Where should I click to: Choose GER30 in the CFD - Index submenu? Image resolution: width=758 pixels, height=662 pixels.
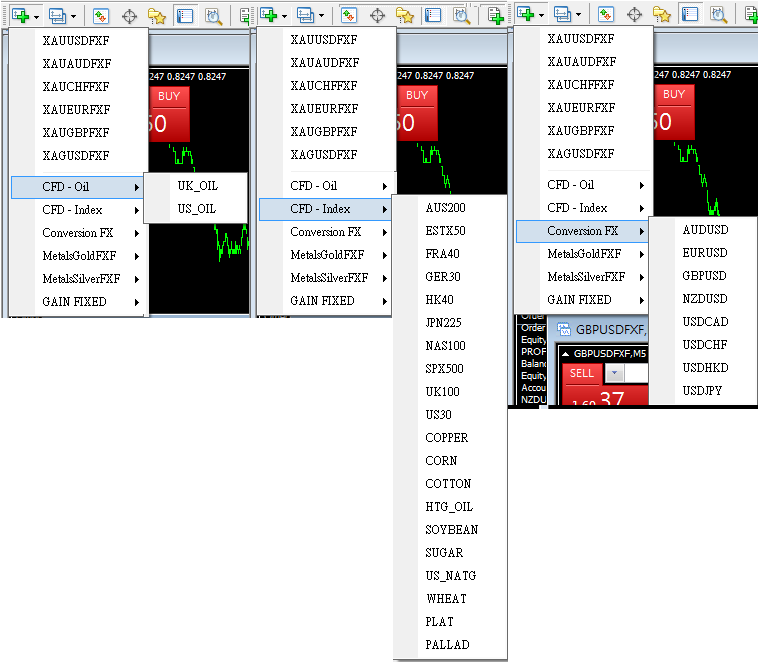tap(443, 277)
